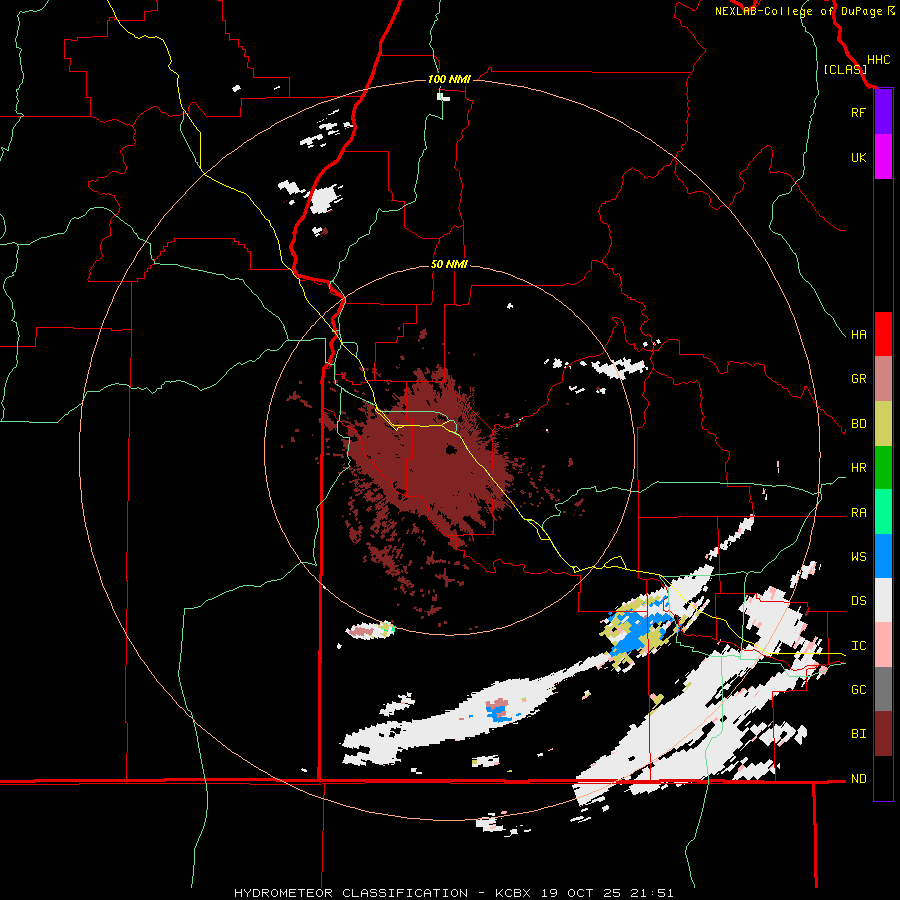Viewport: 900px width, 900px height.
Task: Click the RF legend label
Action: click(858, 112)
